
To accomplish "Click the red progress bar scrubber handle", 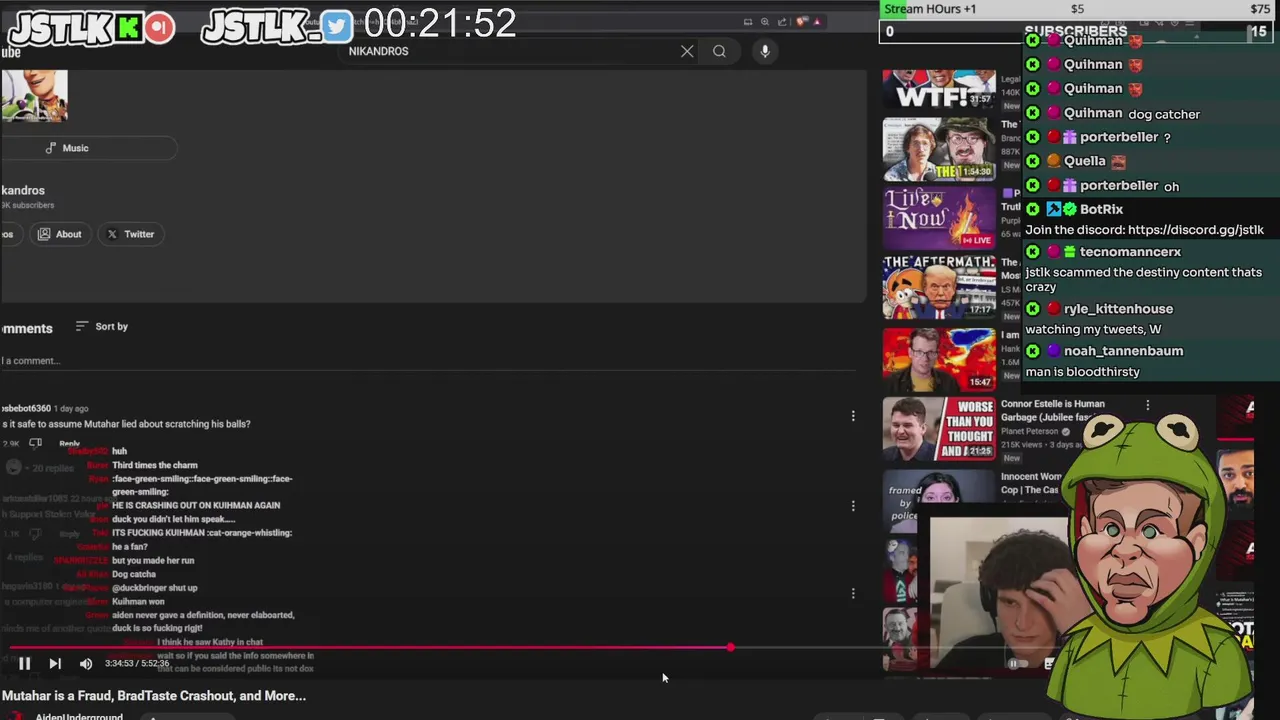I will [x=730, y=648].
